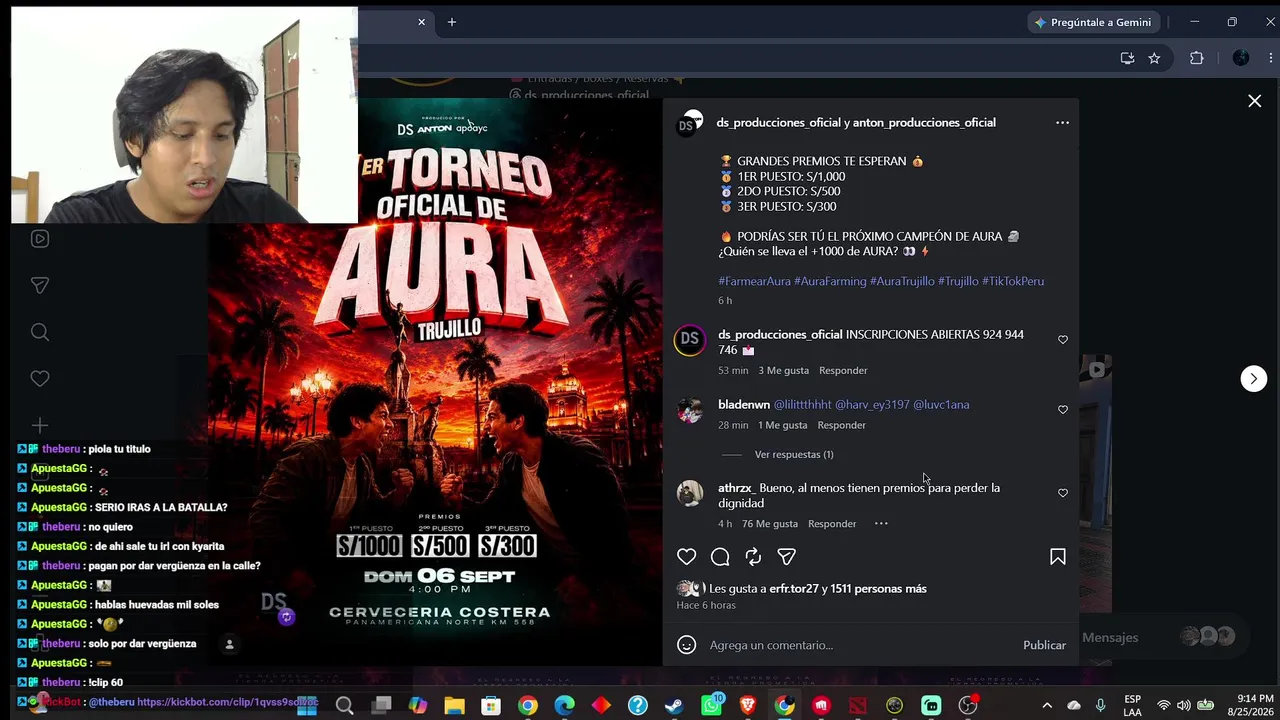Open the Chrome three-dot menu
Screen dimensions: 1280x720
pos(1272,58)
